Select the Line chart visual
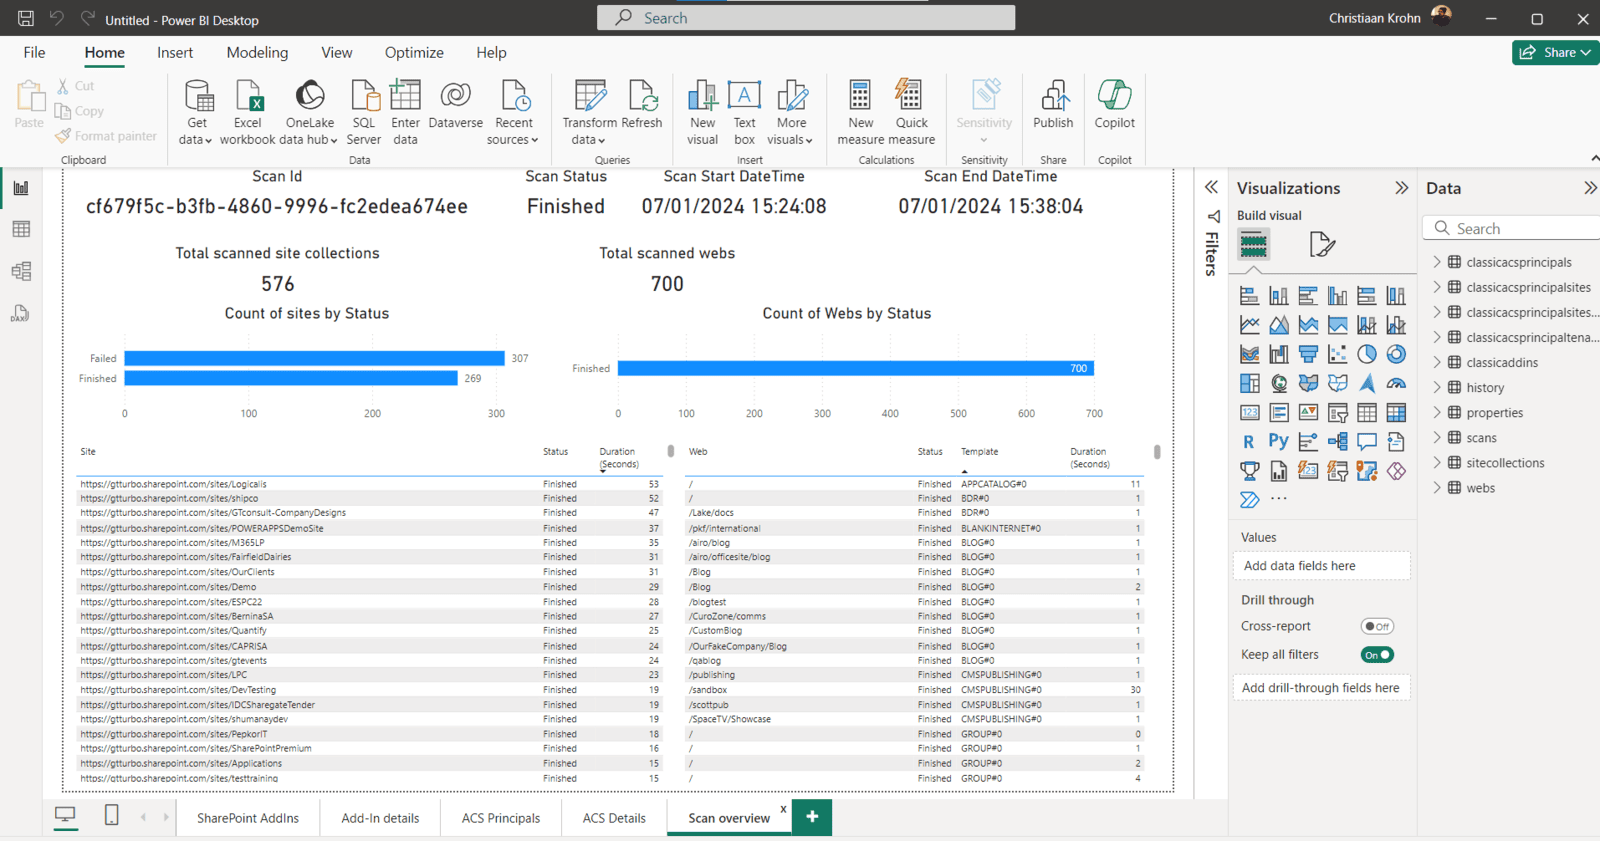Image resolution: width=1600 pixels, height=841 pixels. click(1249, 325)
